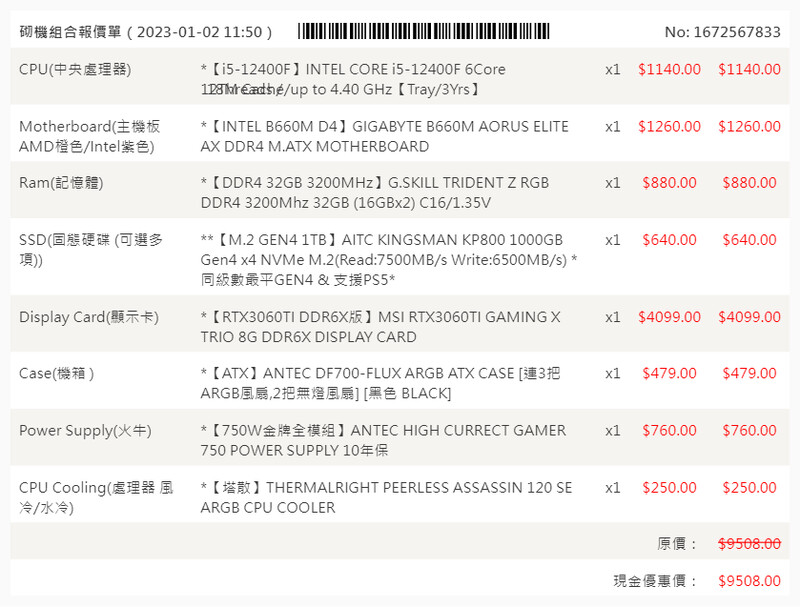Select the CPU(中央處理器) category label
800x607 pixels.
pos(75,70)
